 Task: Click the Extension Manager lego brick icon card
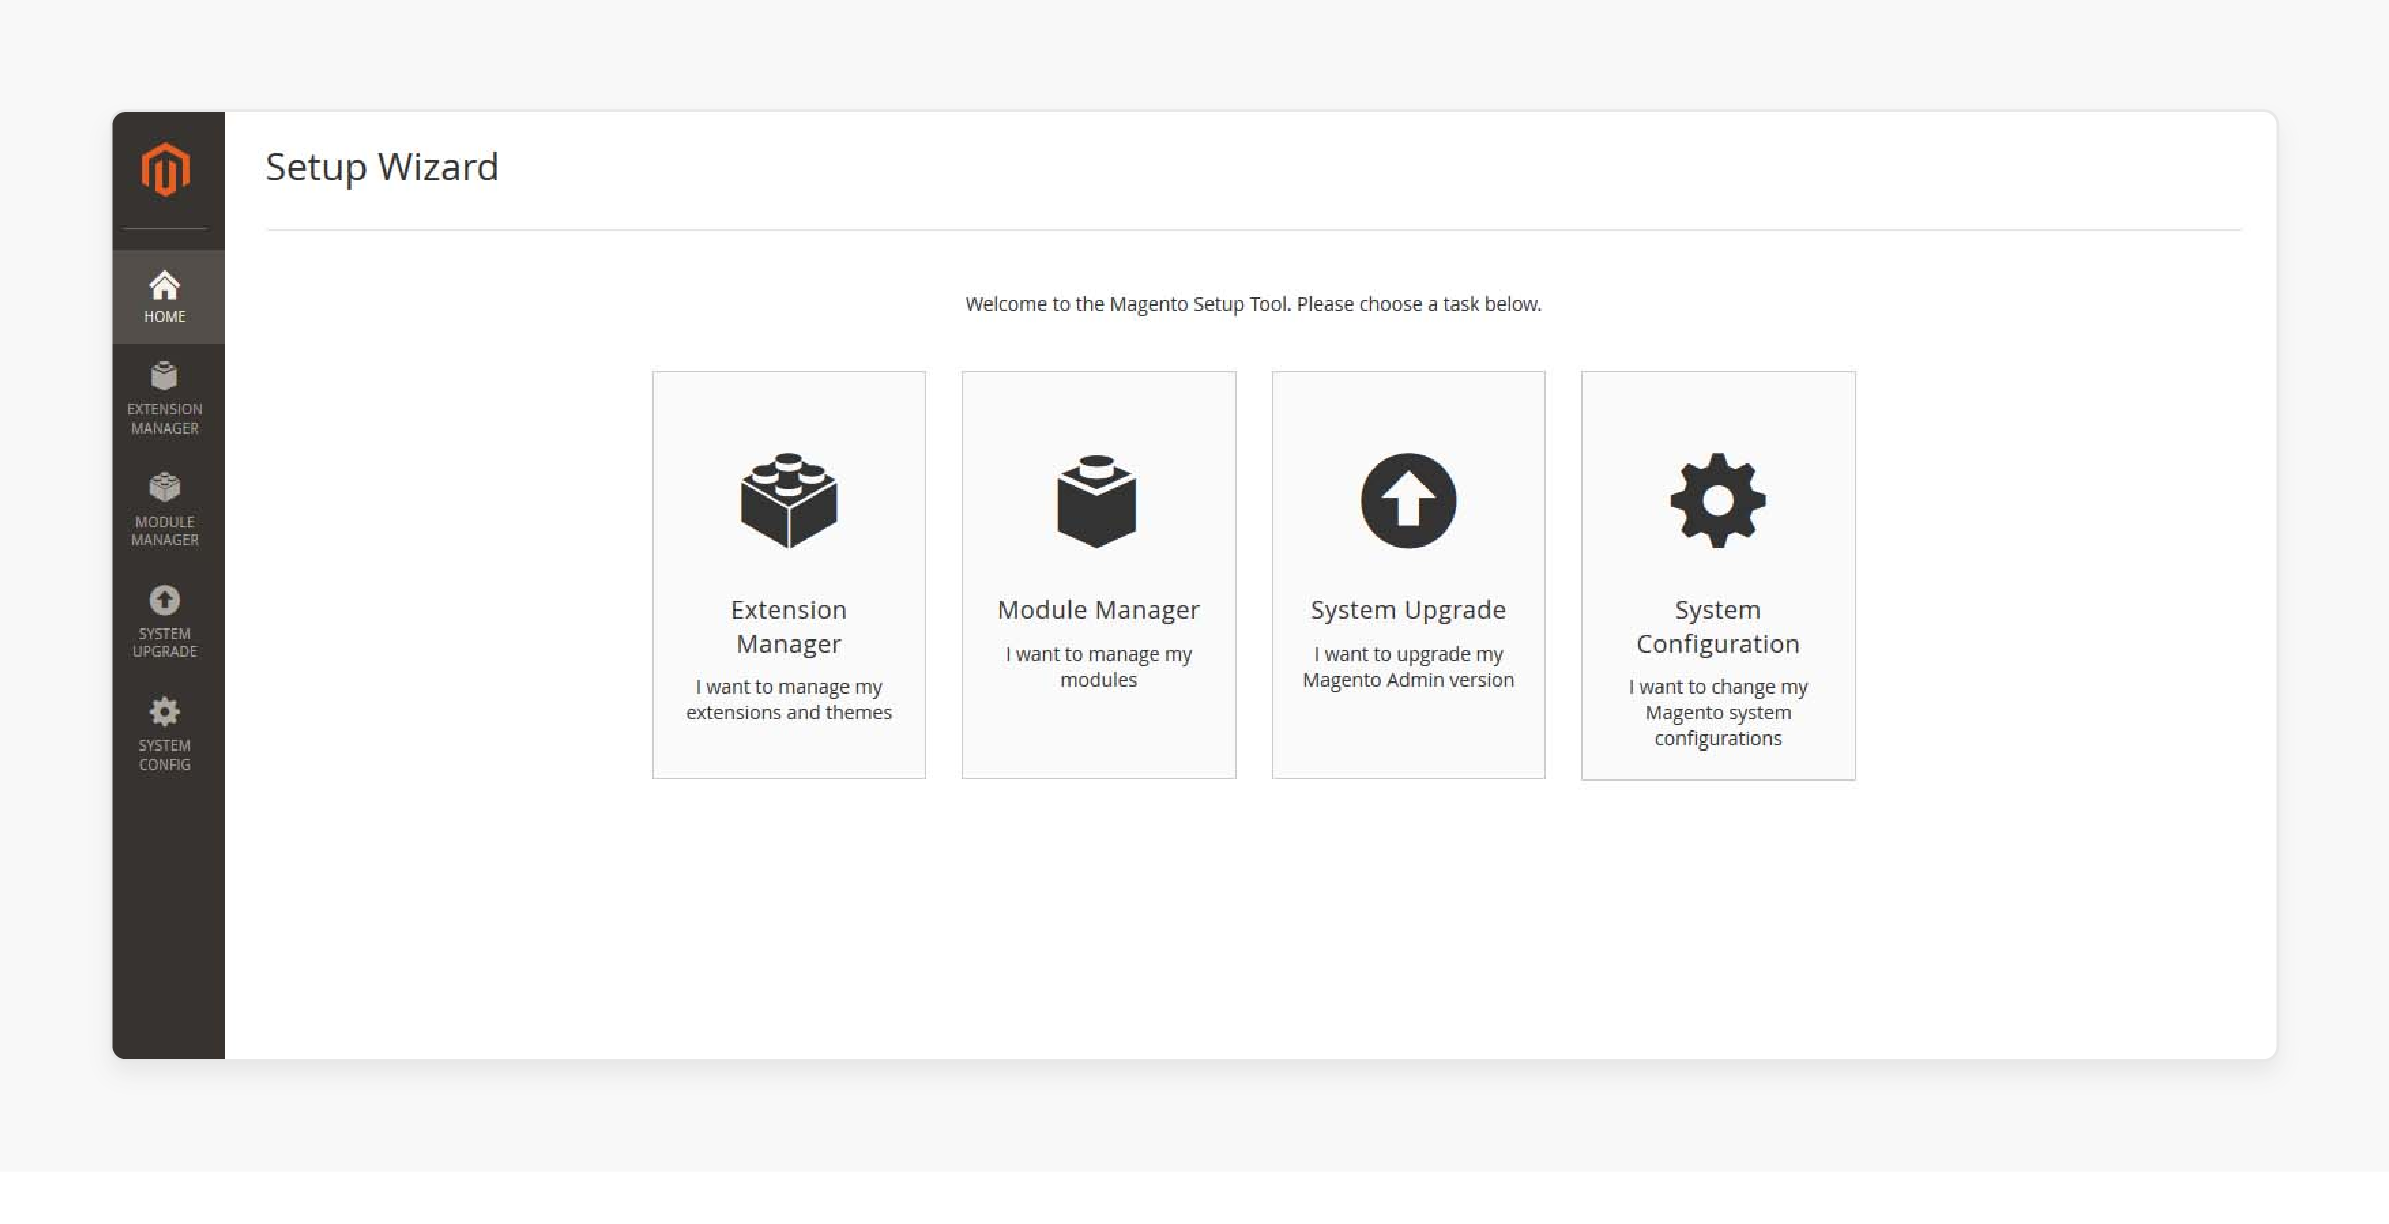click(x=789, y=500)
